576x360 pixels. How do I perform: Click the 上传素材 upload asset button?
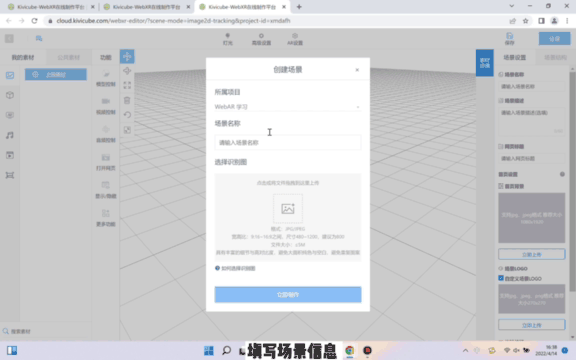[x=56, y=75]
